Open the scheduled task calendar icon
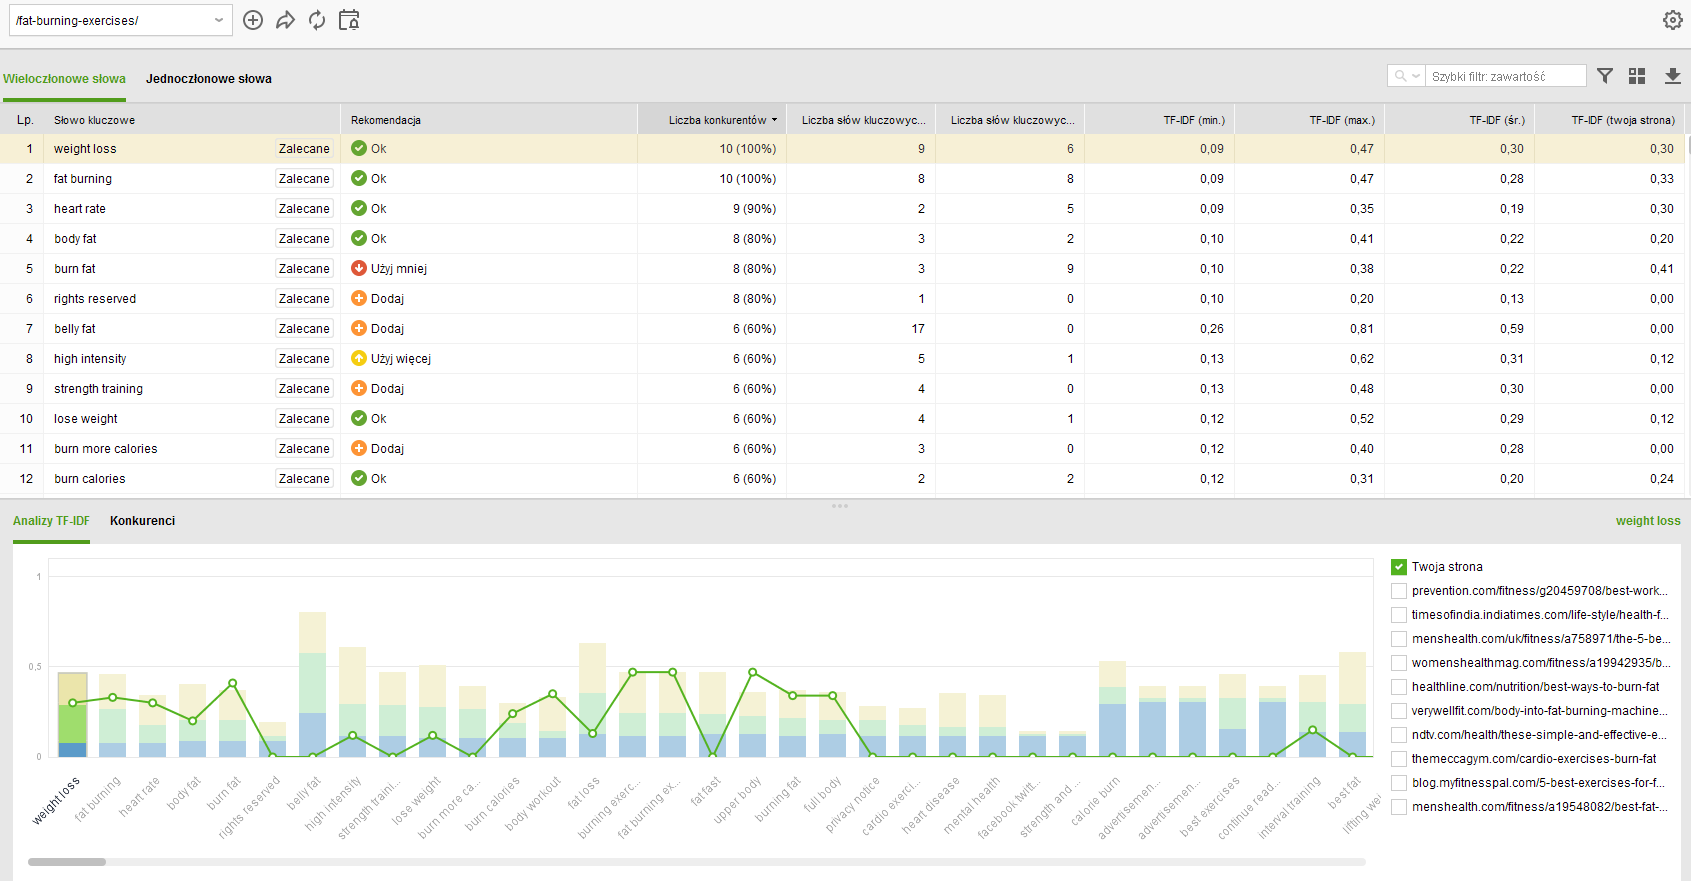The height and width of the screenshot is (881, 1691). coord(349,20)
